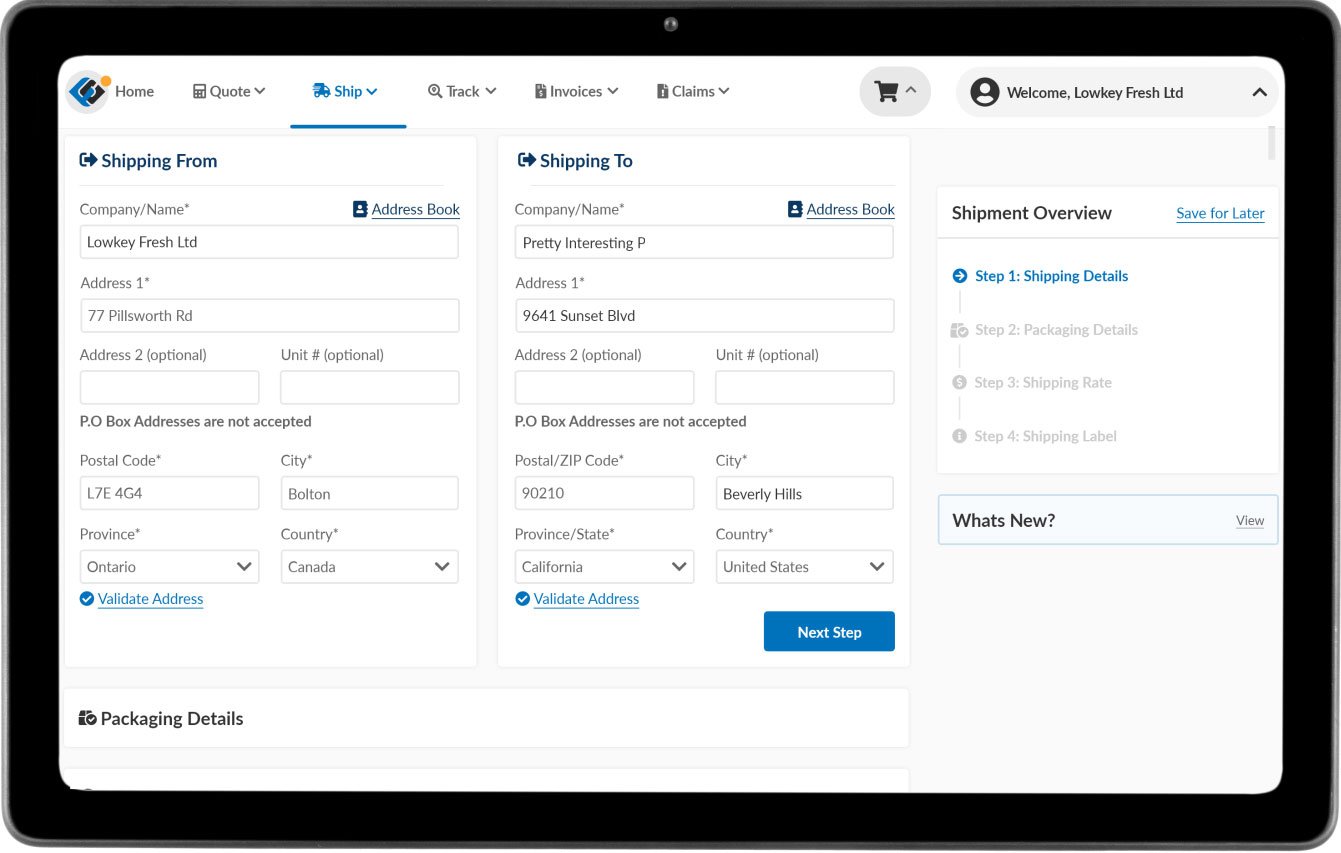
Task: Click Shipping To Unit # field
Action: point(805,388)
